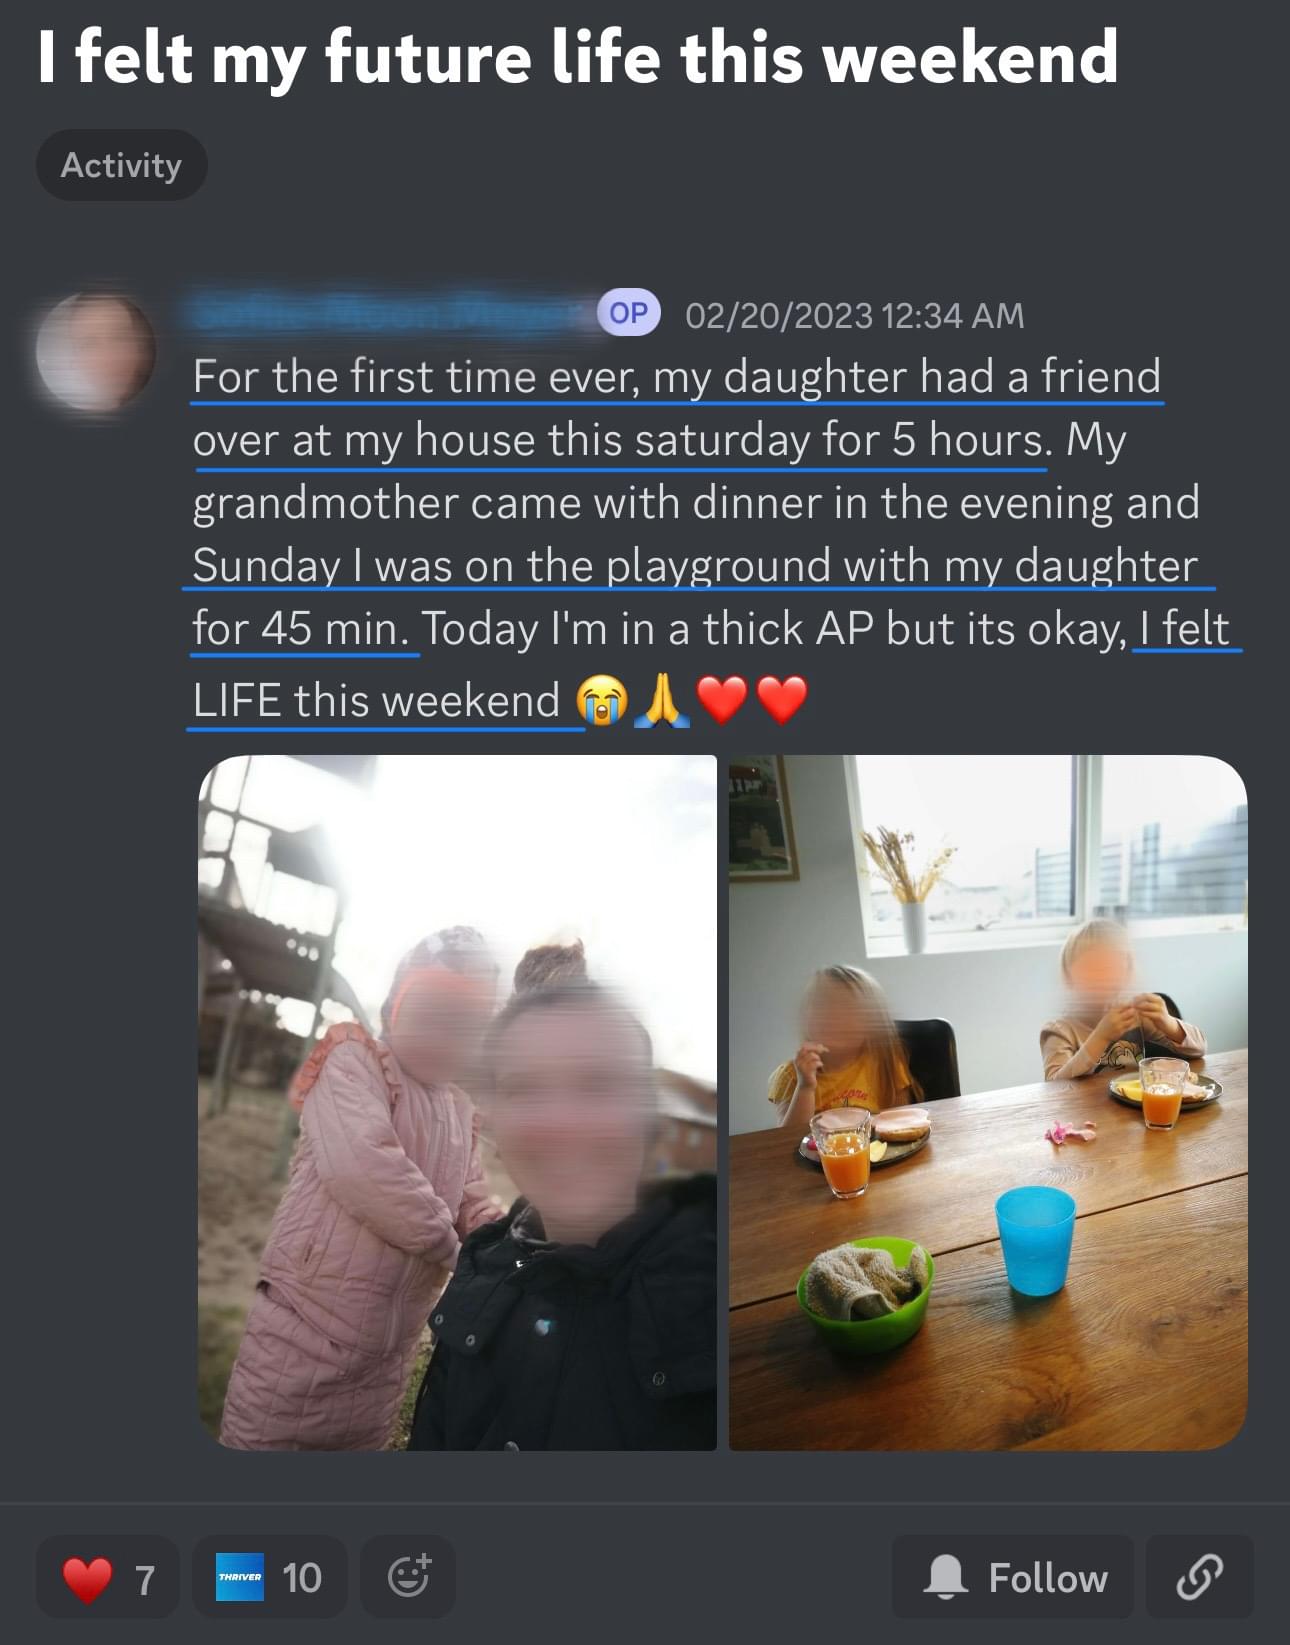1290x1645 pixels.
Task: Click the last red heart emoji in message
Action: pyautogui.click(x=782, y=700)
